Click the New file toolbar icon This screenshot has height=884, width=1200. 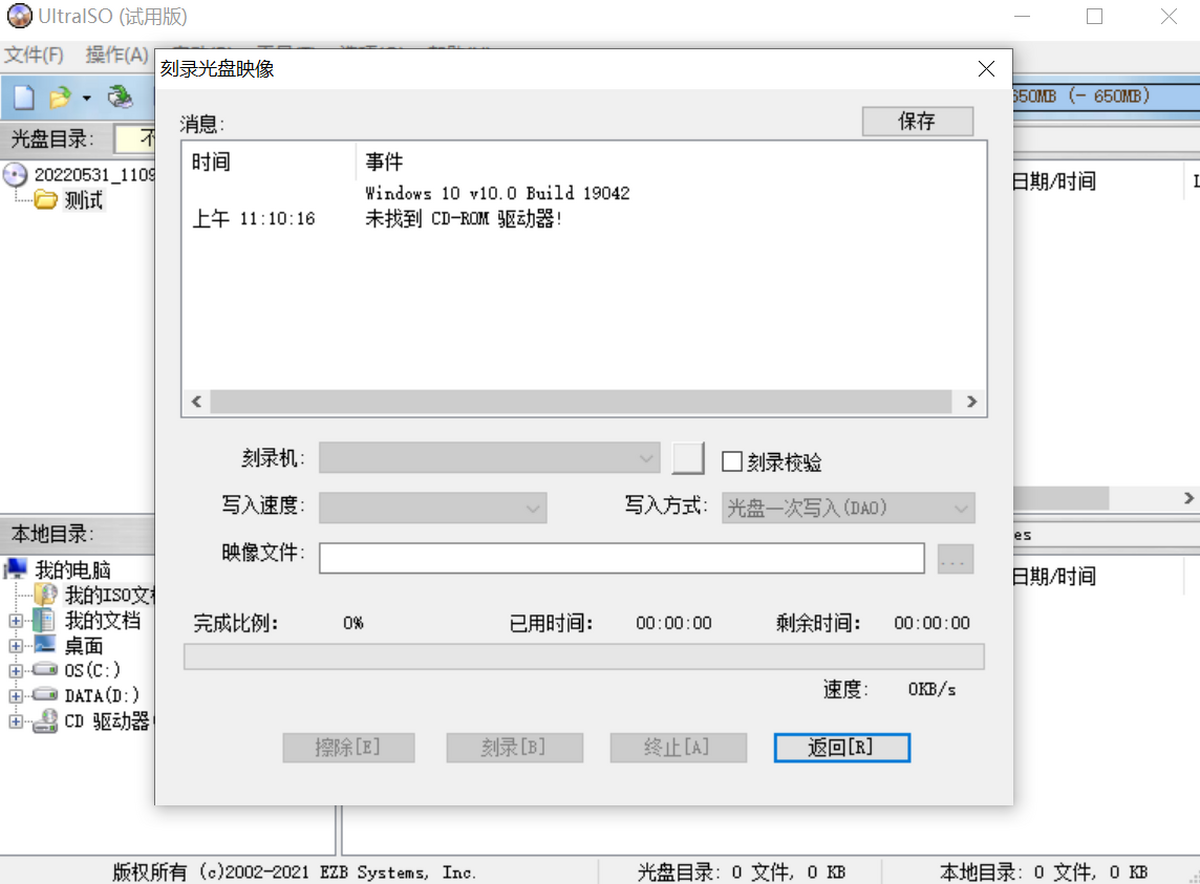24,97
